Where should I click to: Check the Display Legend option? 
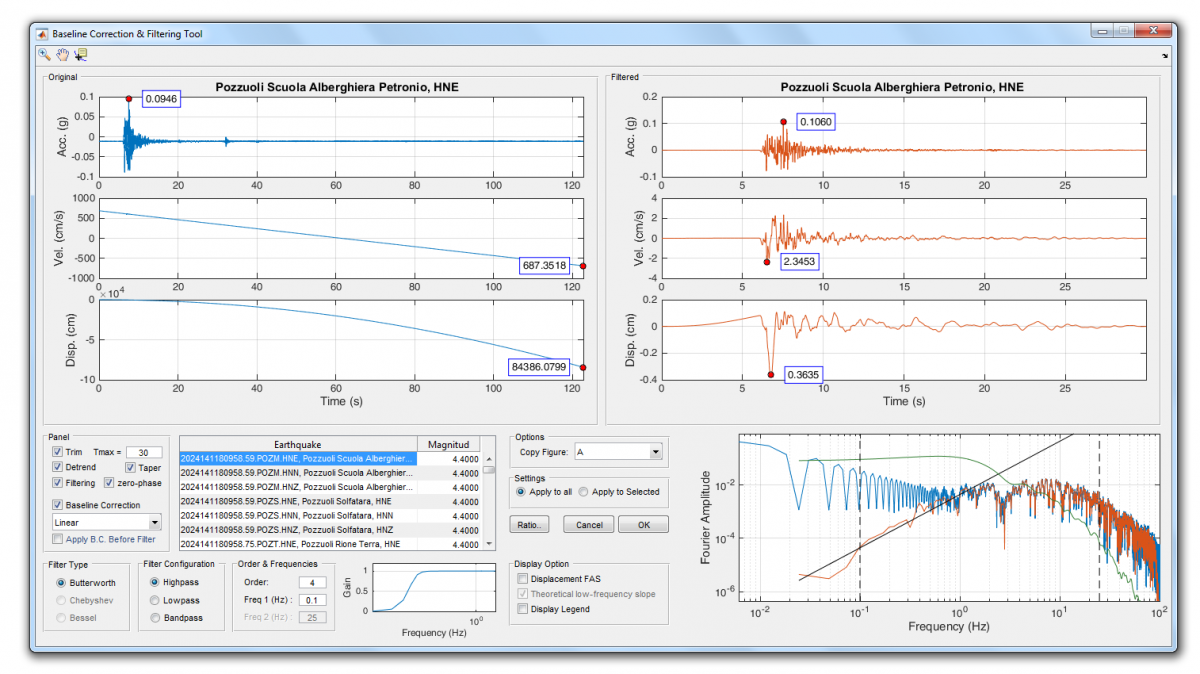tap(522, 608)
